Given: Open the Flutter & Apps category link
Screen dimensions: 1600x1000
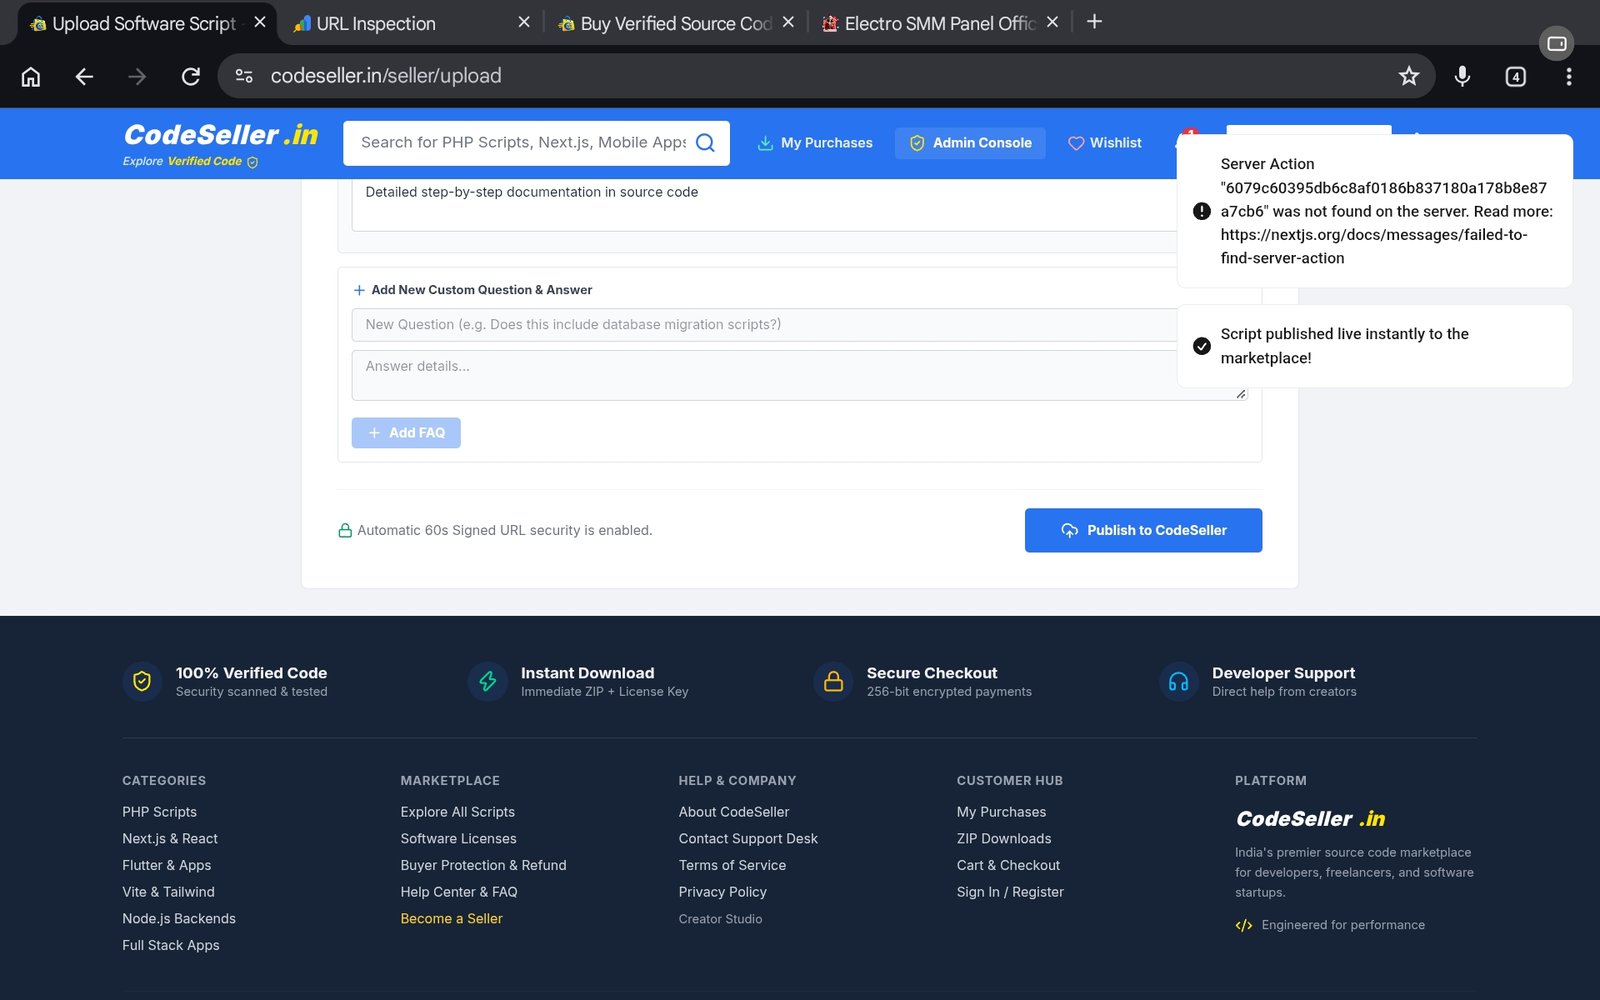Looking at the screenshot, I should point(166,865).
